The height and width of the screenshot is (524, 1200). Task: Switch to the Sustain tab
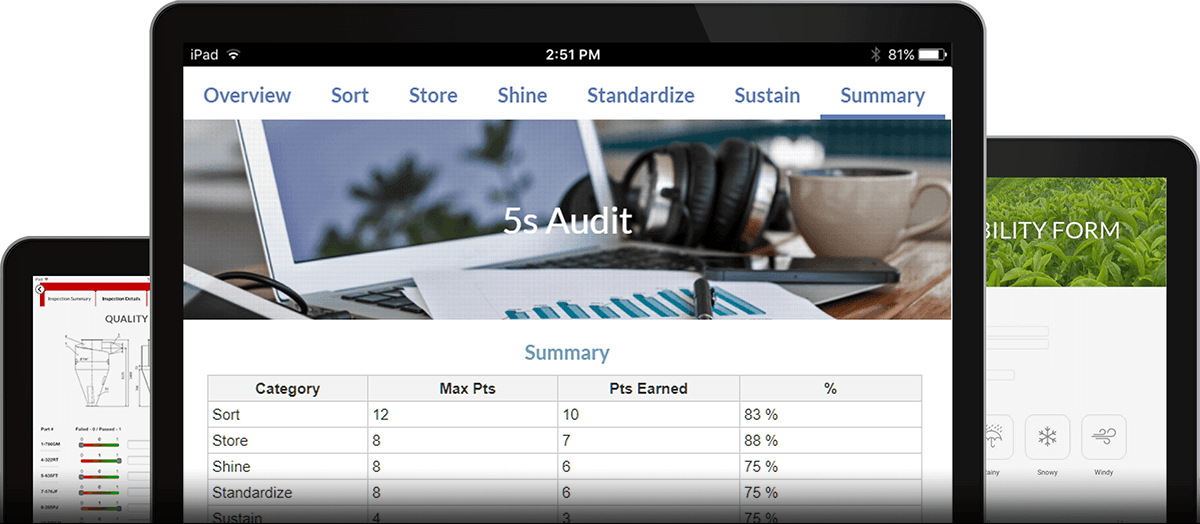pyautogui.click(x=767, y=96)
